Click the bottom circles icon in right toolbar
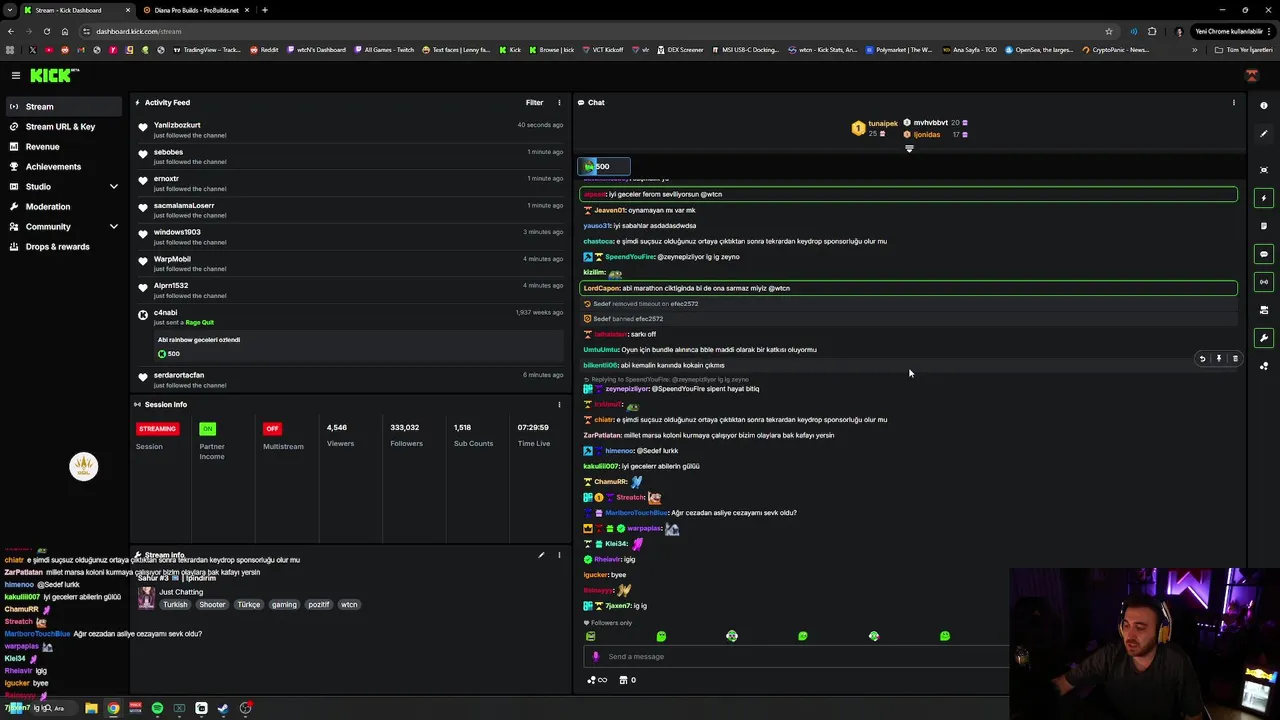The height and width of the screenshot is (720, 1280). tap(1264, 366)
